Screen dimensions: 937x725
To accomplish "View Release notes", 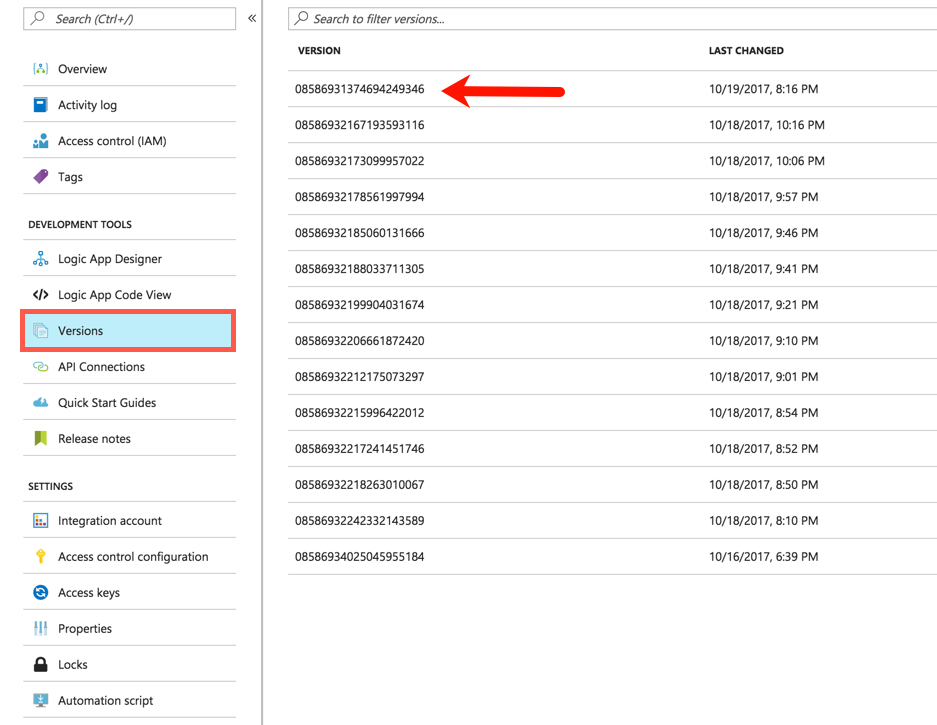I will (129, 439).
